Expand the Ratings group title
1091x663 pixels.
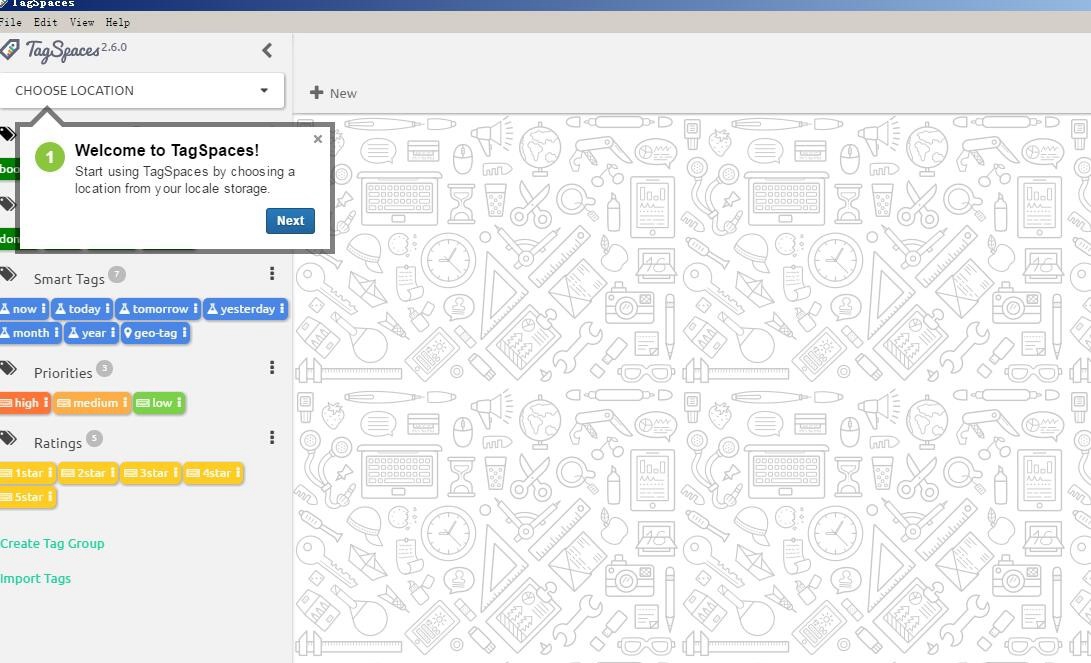point(58,443)
